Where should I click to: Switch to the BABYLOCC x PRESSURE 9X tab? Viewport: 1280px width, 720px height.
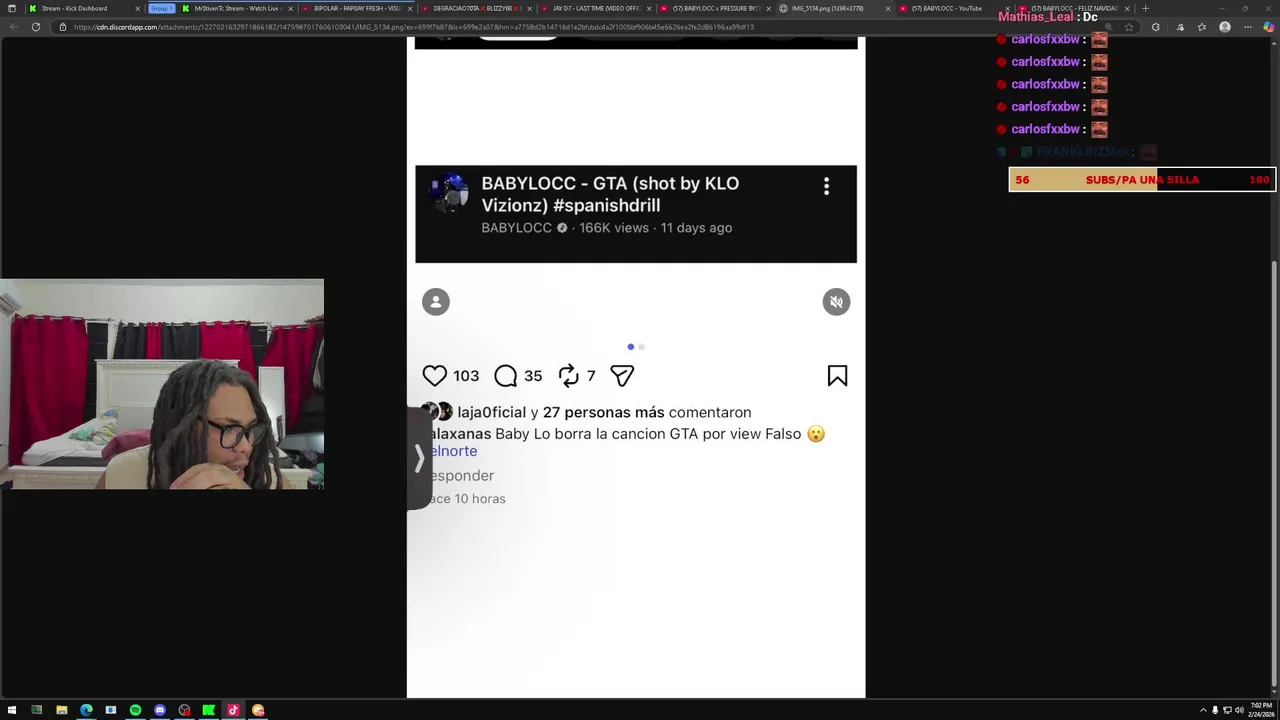[x=714, y=8]
